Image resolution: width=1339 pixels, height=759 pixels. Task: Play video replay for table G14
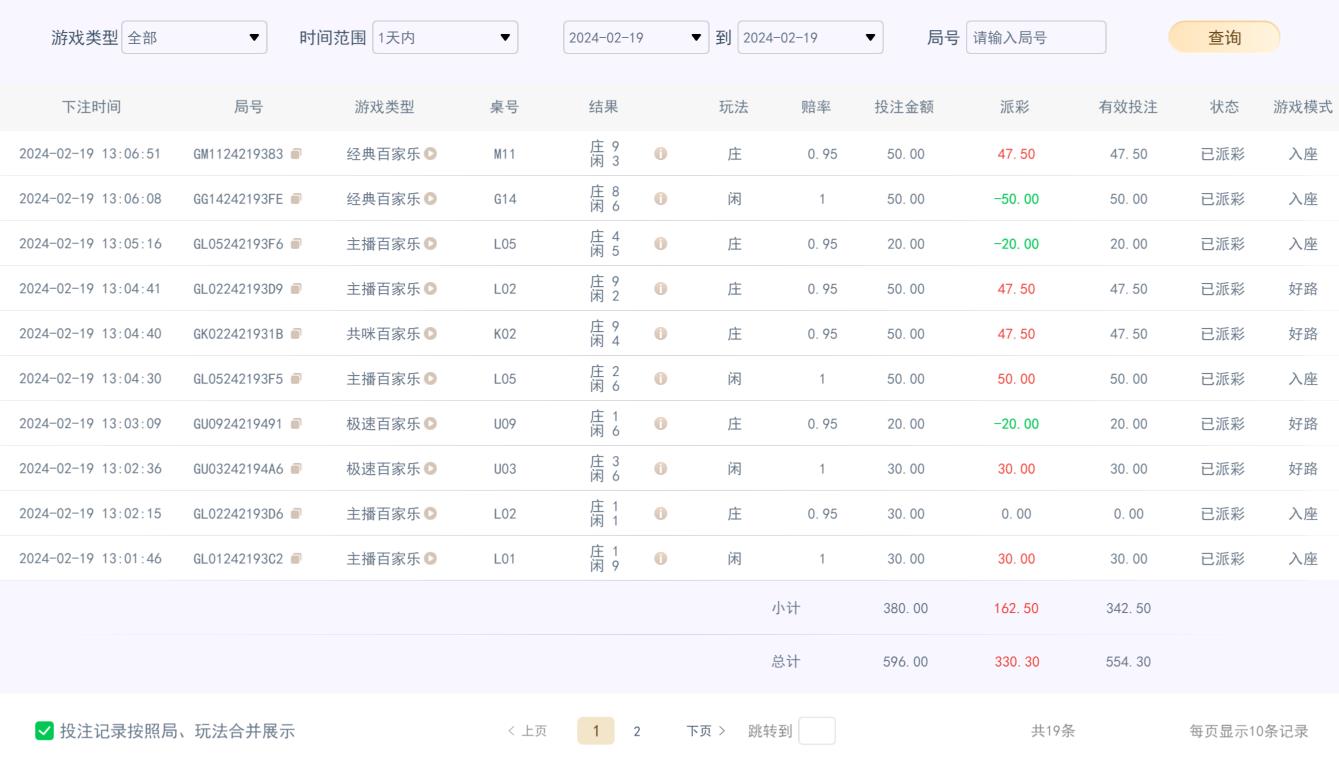(431, 199)
